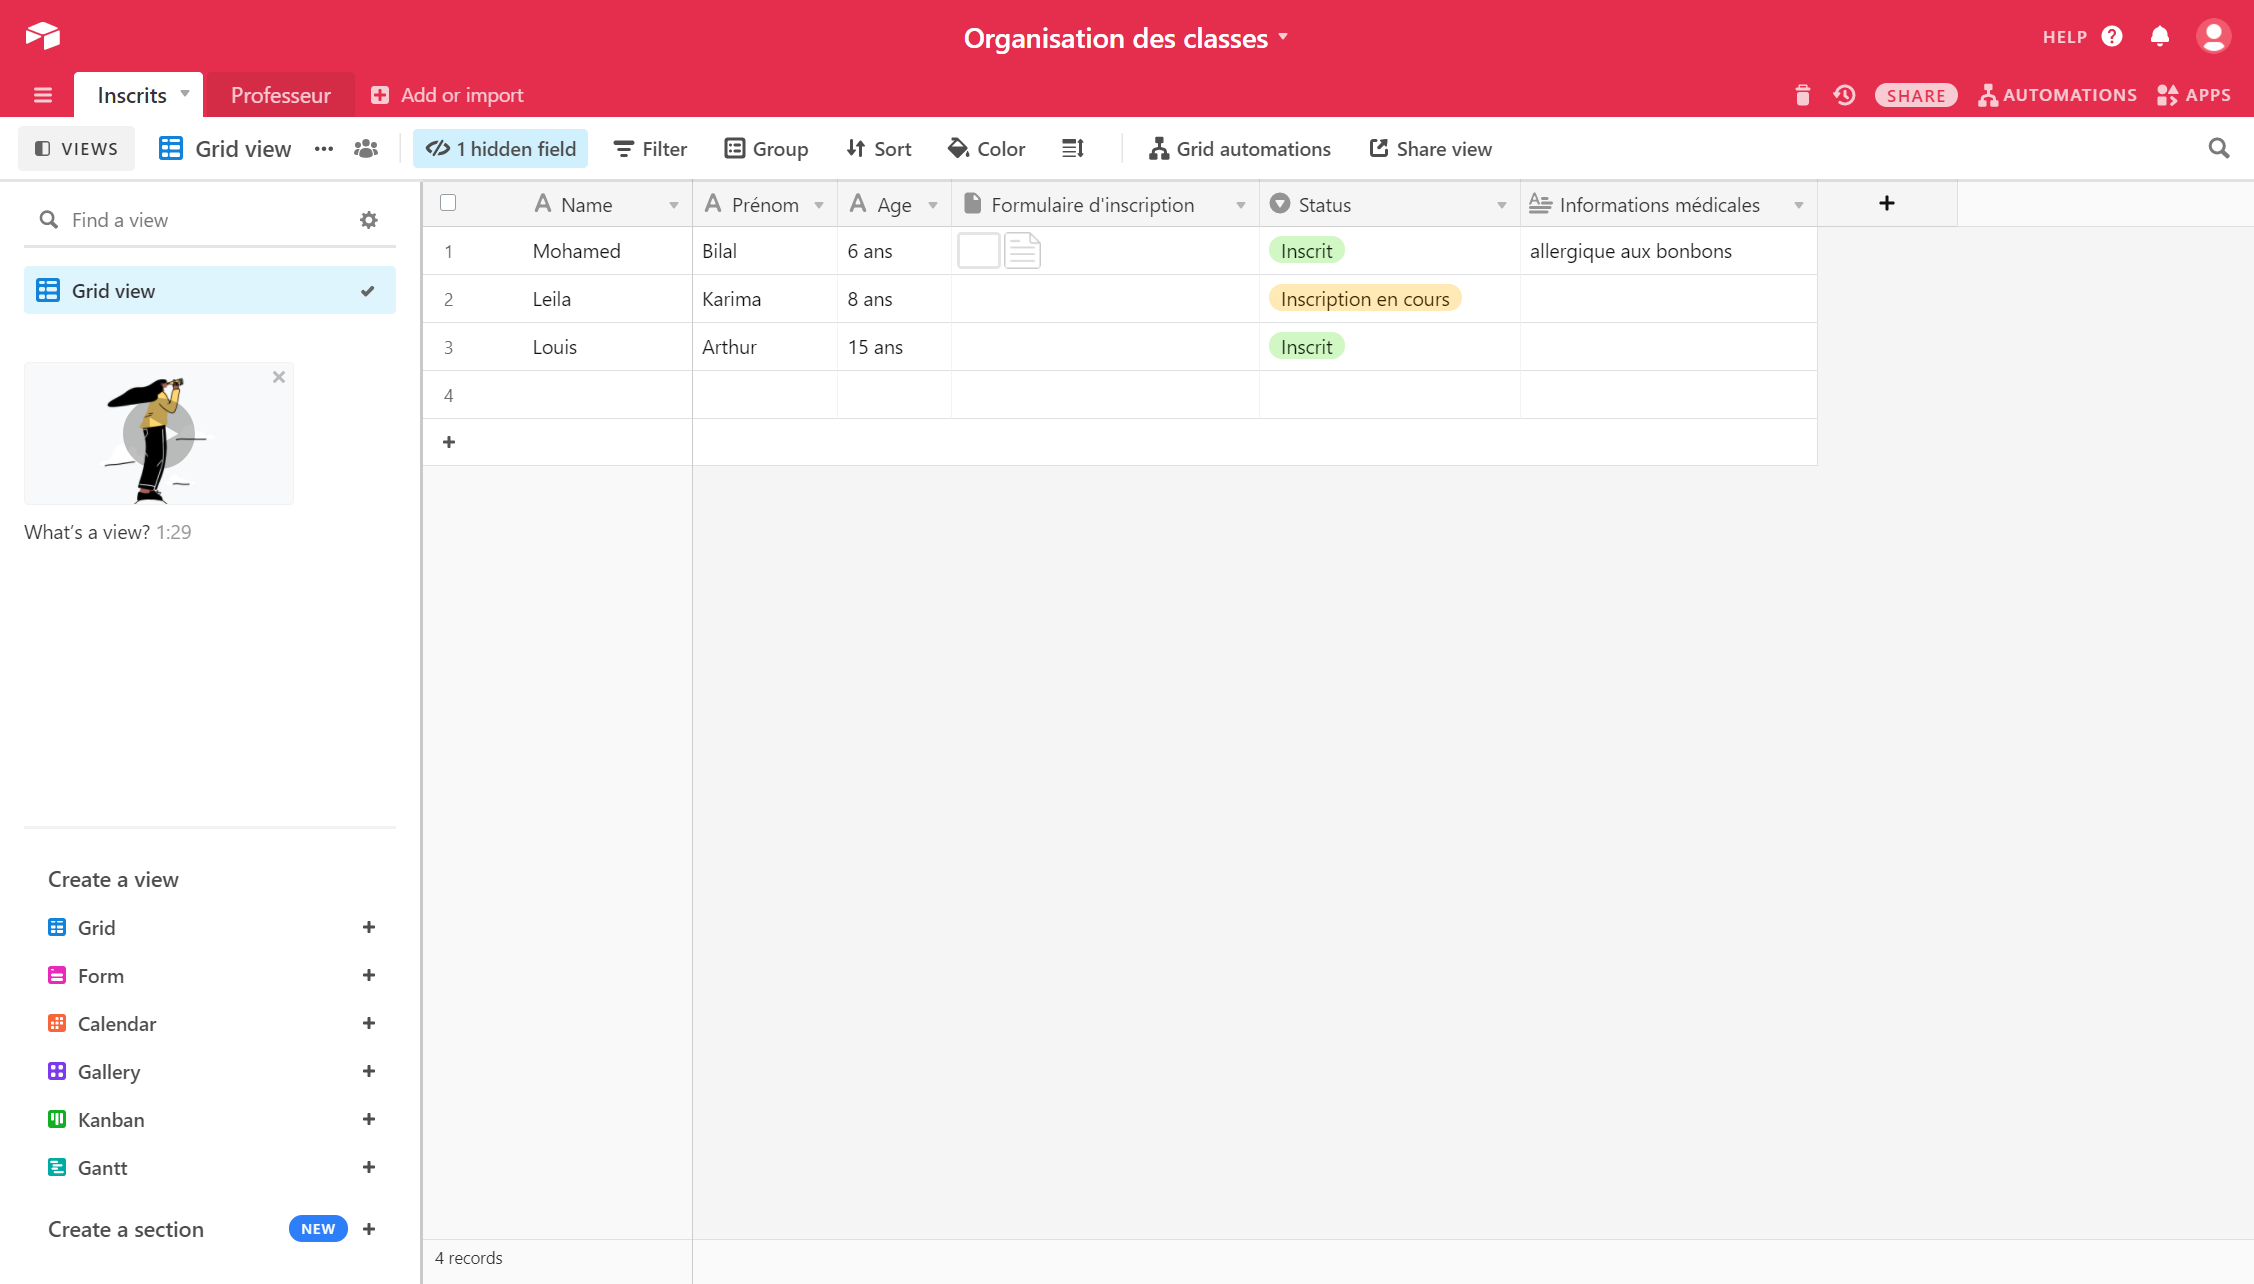Screen dimensions: 2254x1284
Task: Open view settings gear icon
Action: point(369,220)
